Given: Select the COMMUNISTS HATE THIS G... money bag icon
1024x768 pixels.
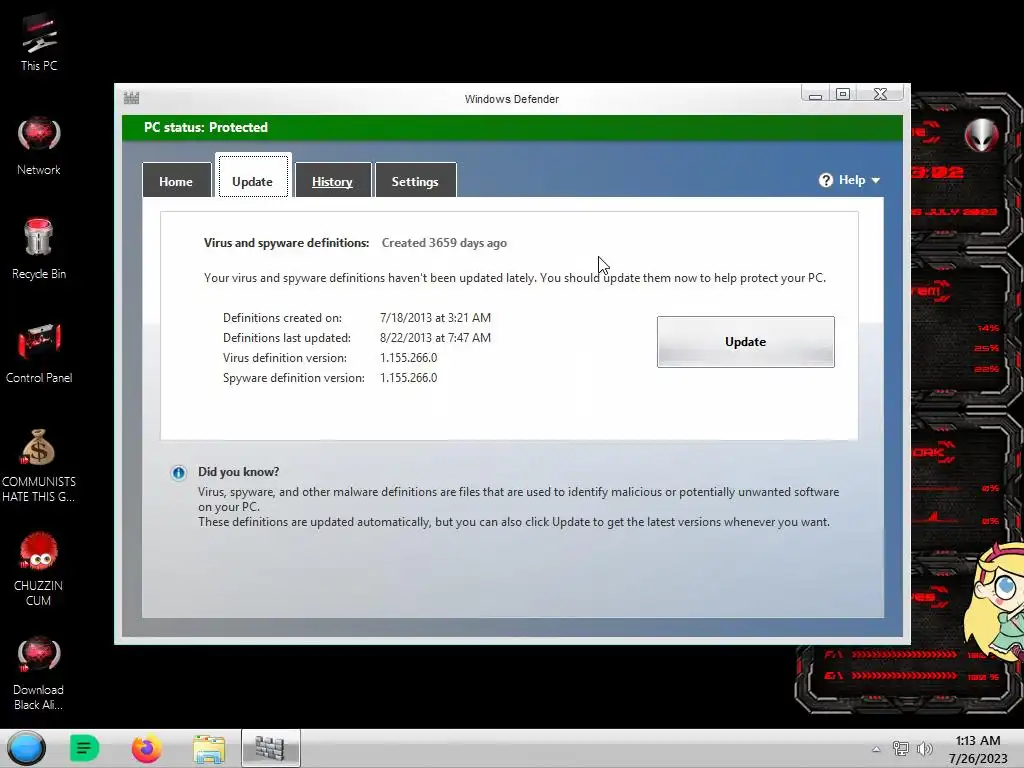Looking at the screenshot, I should pyautogui.click(x=39, y=466).
